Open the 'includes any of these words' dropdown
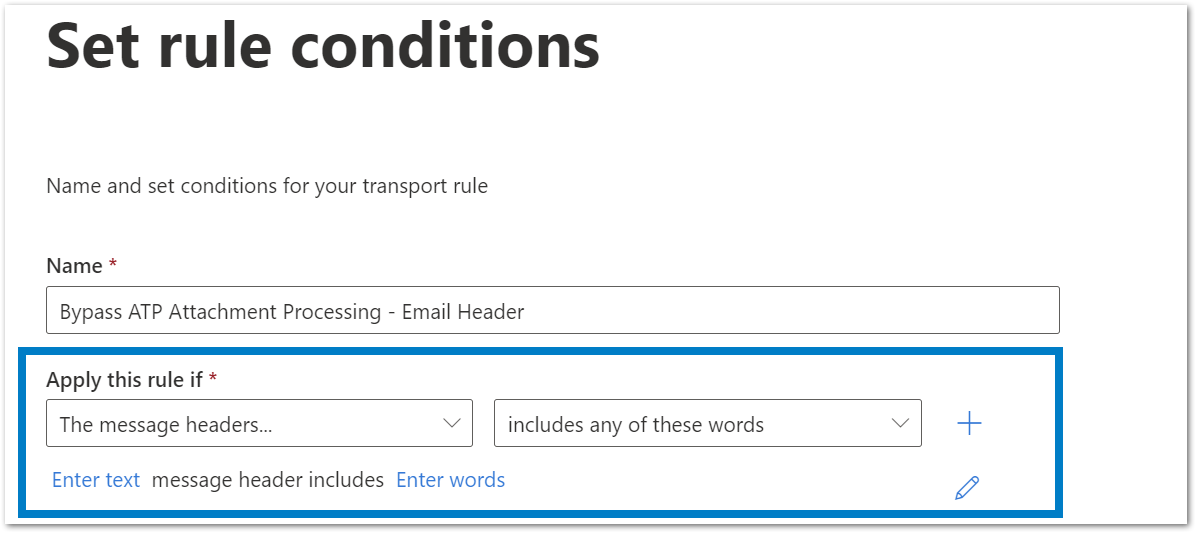 coord(708,423)
